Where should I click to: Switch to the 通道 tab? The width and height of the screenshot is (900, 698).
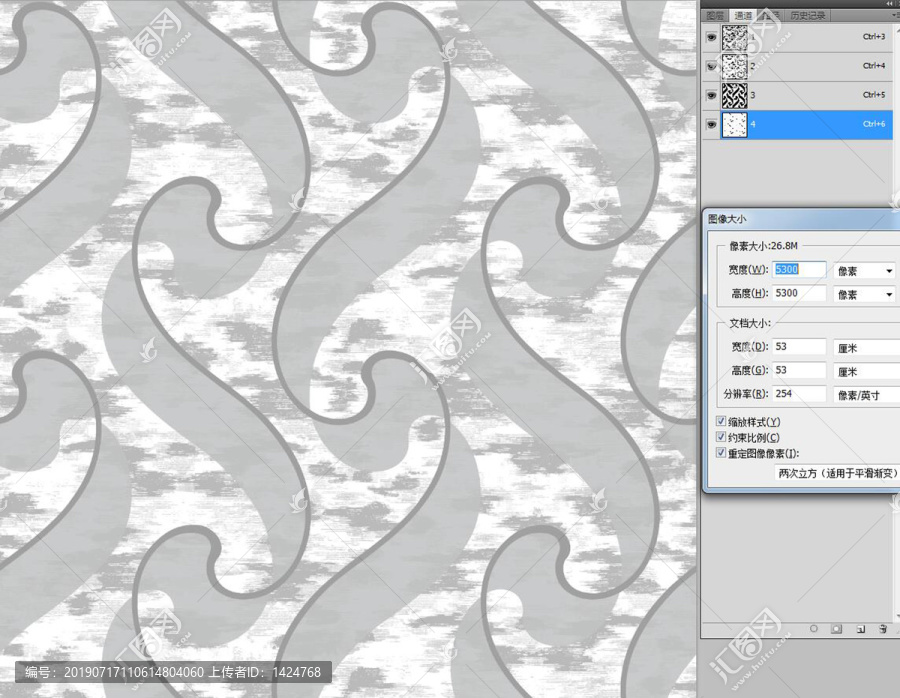743,15
